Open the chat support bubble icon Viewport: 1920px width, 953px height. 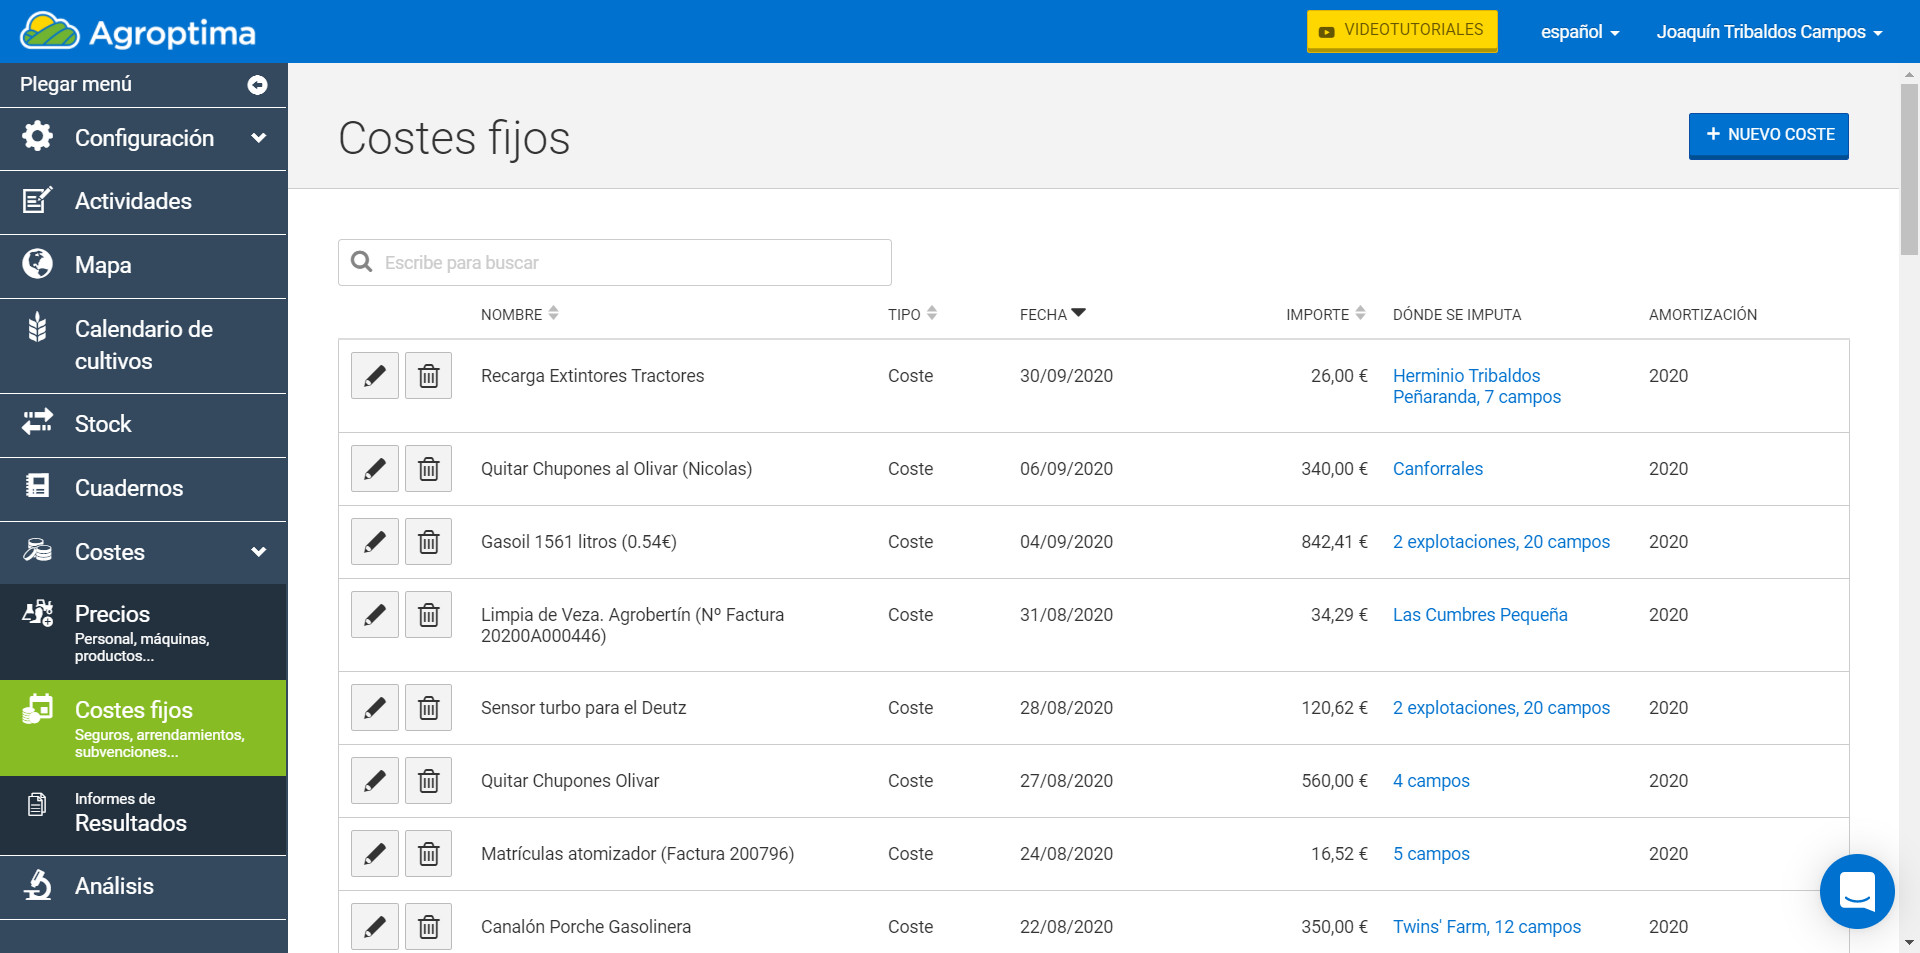1857,891
